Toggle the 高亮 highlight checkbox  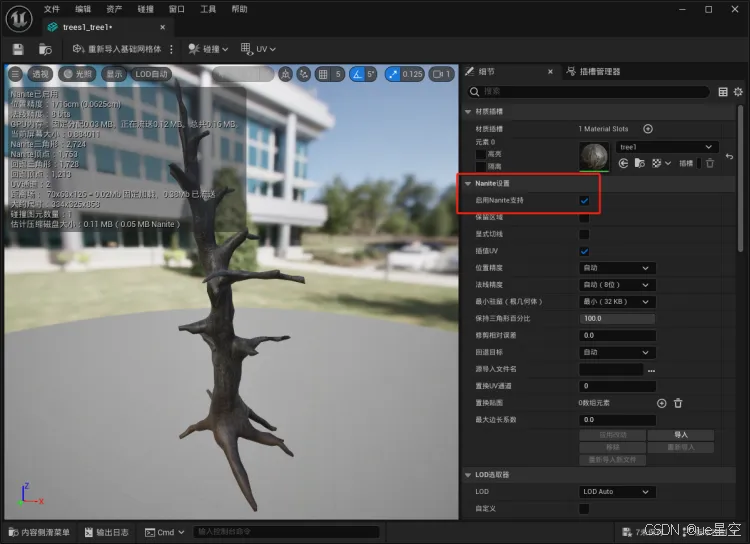tap(481, 154)
